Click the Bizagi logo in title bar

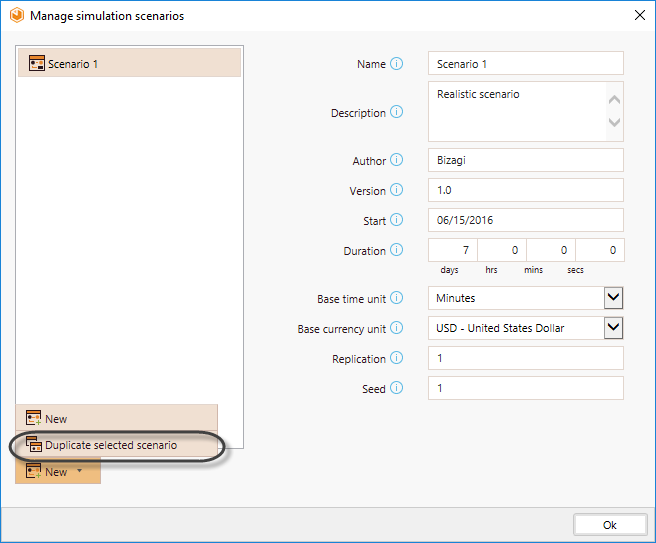pos(17,15)
